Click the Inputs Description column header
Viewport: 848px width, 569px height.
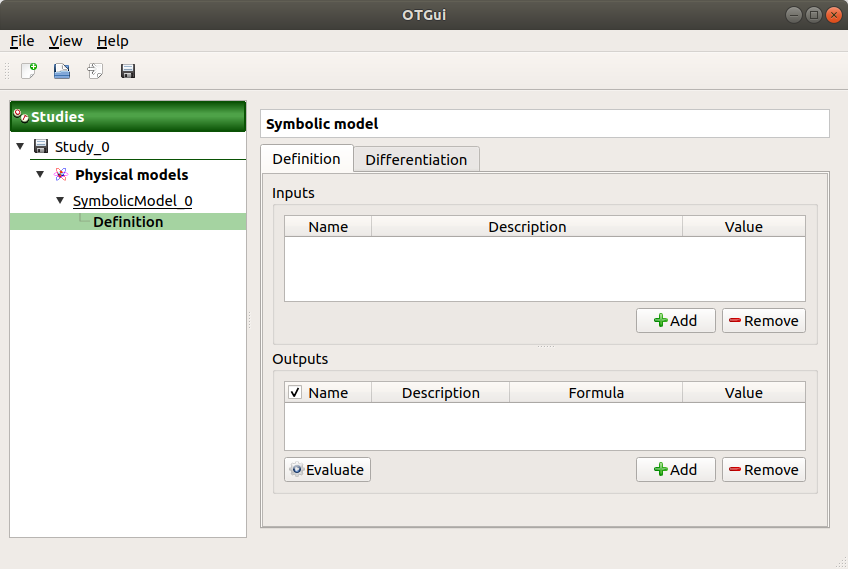(527, 227)
